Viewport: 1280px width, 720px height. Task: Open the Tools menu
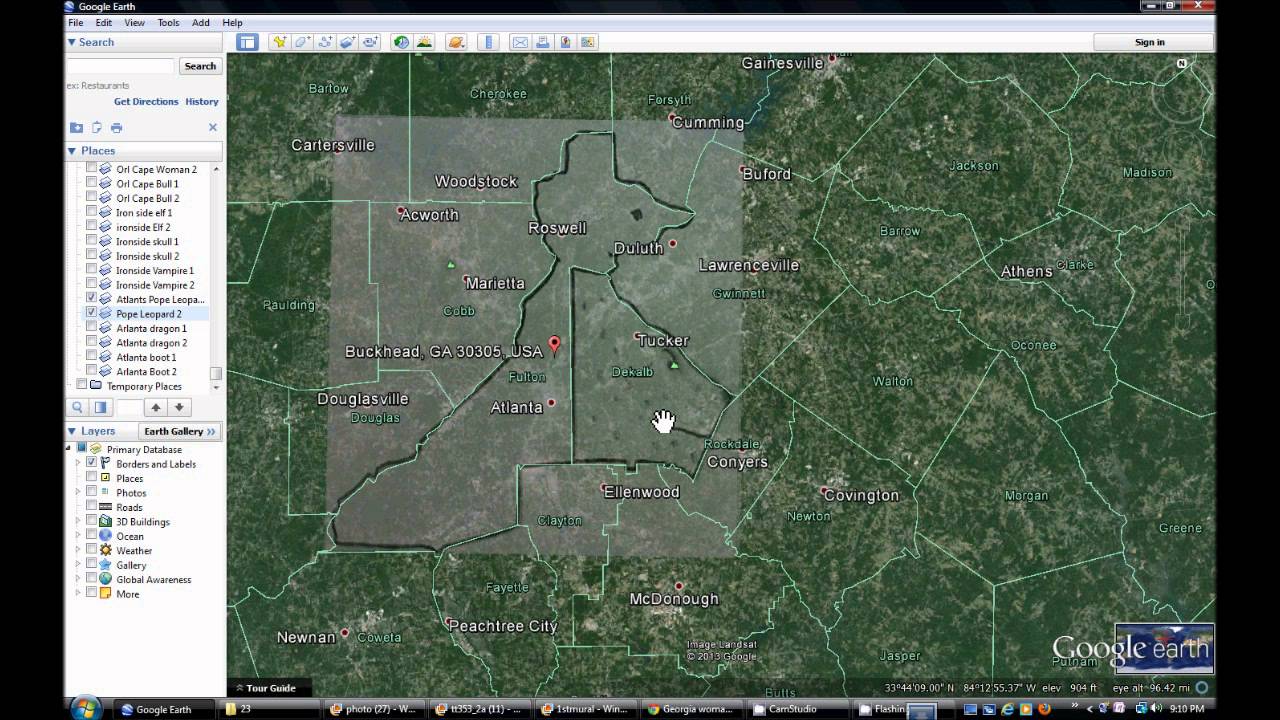pos(168,22)
